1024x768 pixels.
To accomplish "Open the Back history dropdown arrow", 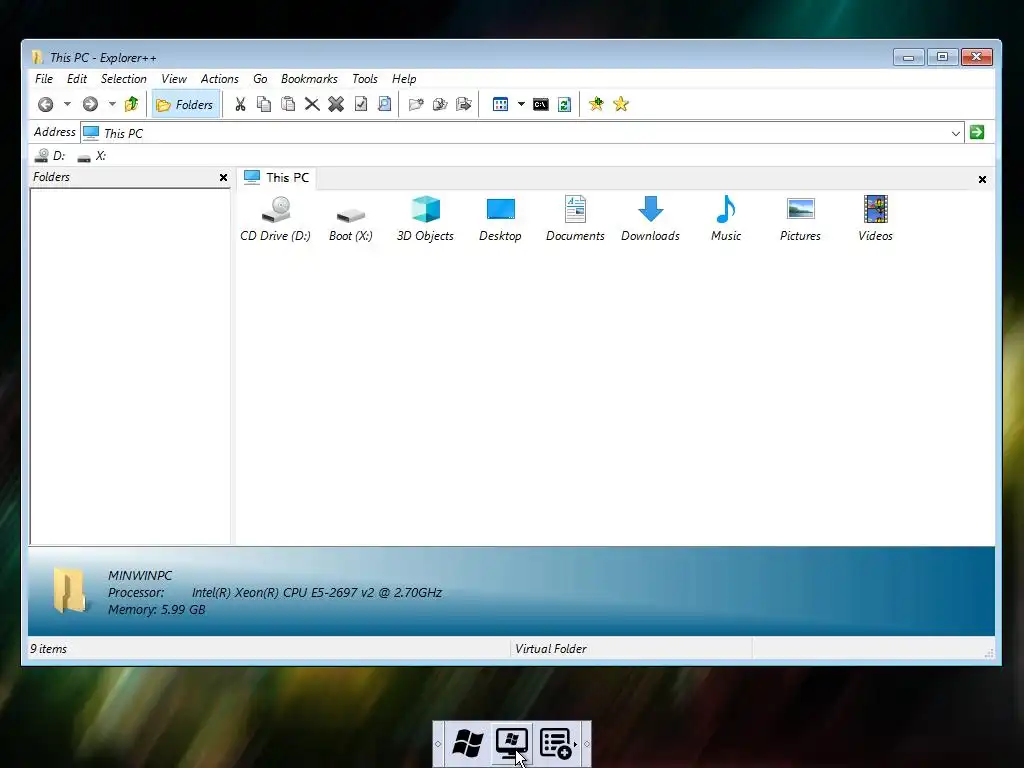I will (x=67, y=104).
